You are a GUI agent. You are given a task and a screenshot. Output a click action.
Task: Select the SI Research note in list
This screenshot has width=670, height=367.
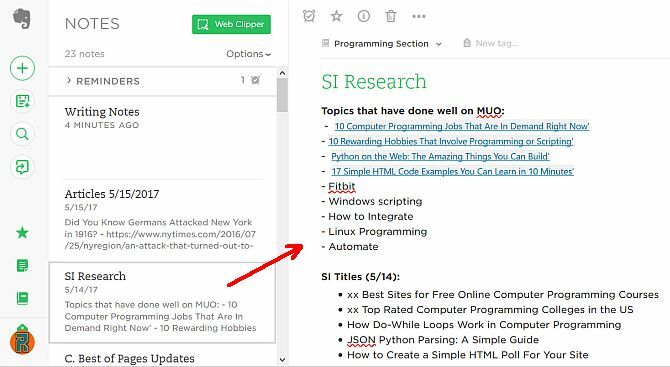tap(162, 302)
